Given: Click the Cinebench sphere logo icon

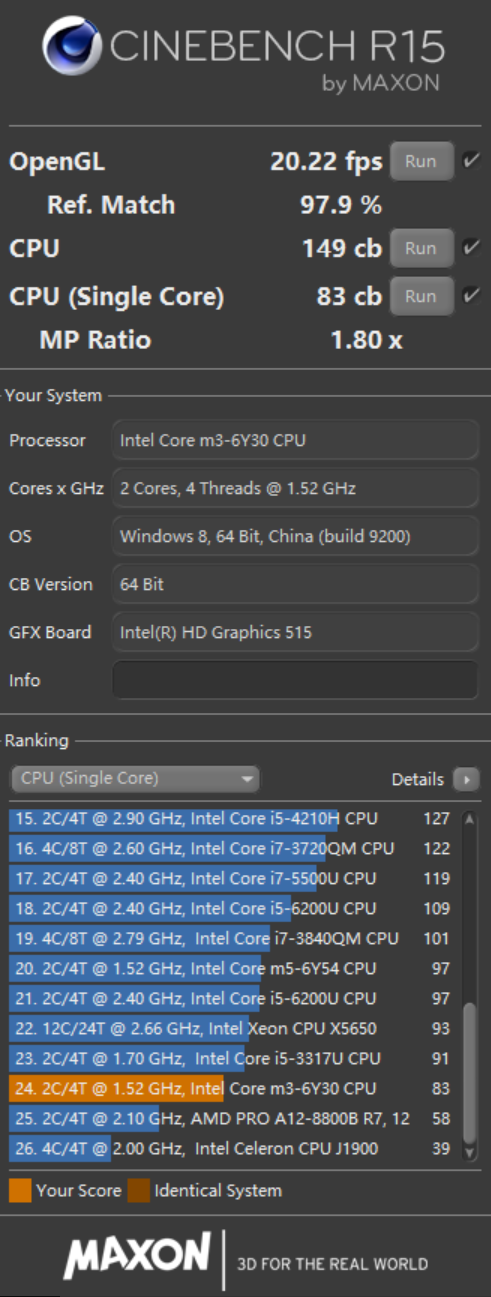Looking at the screenshot, I should pyautogui.click(x=70, y=47).
